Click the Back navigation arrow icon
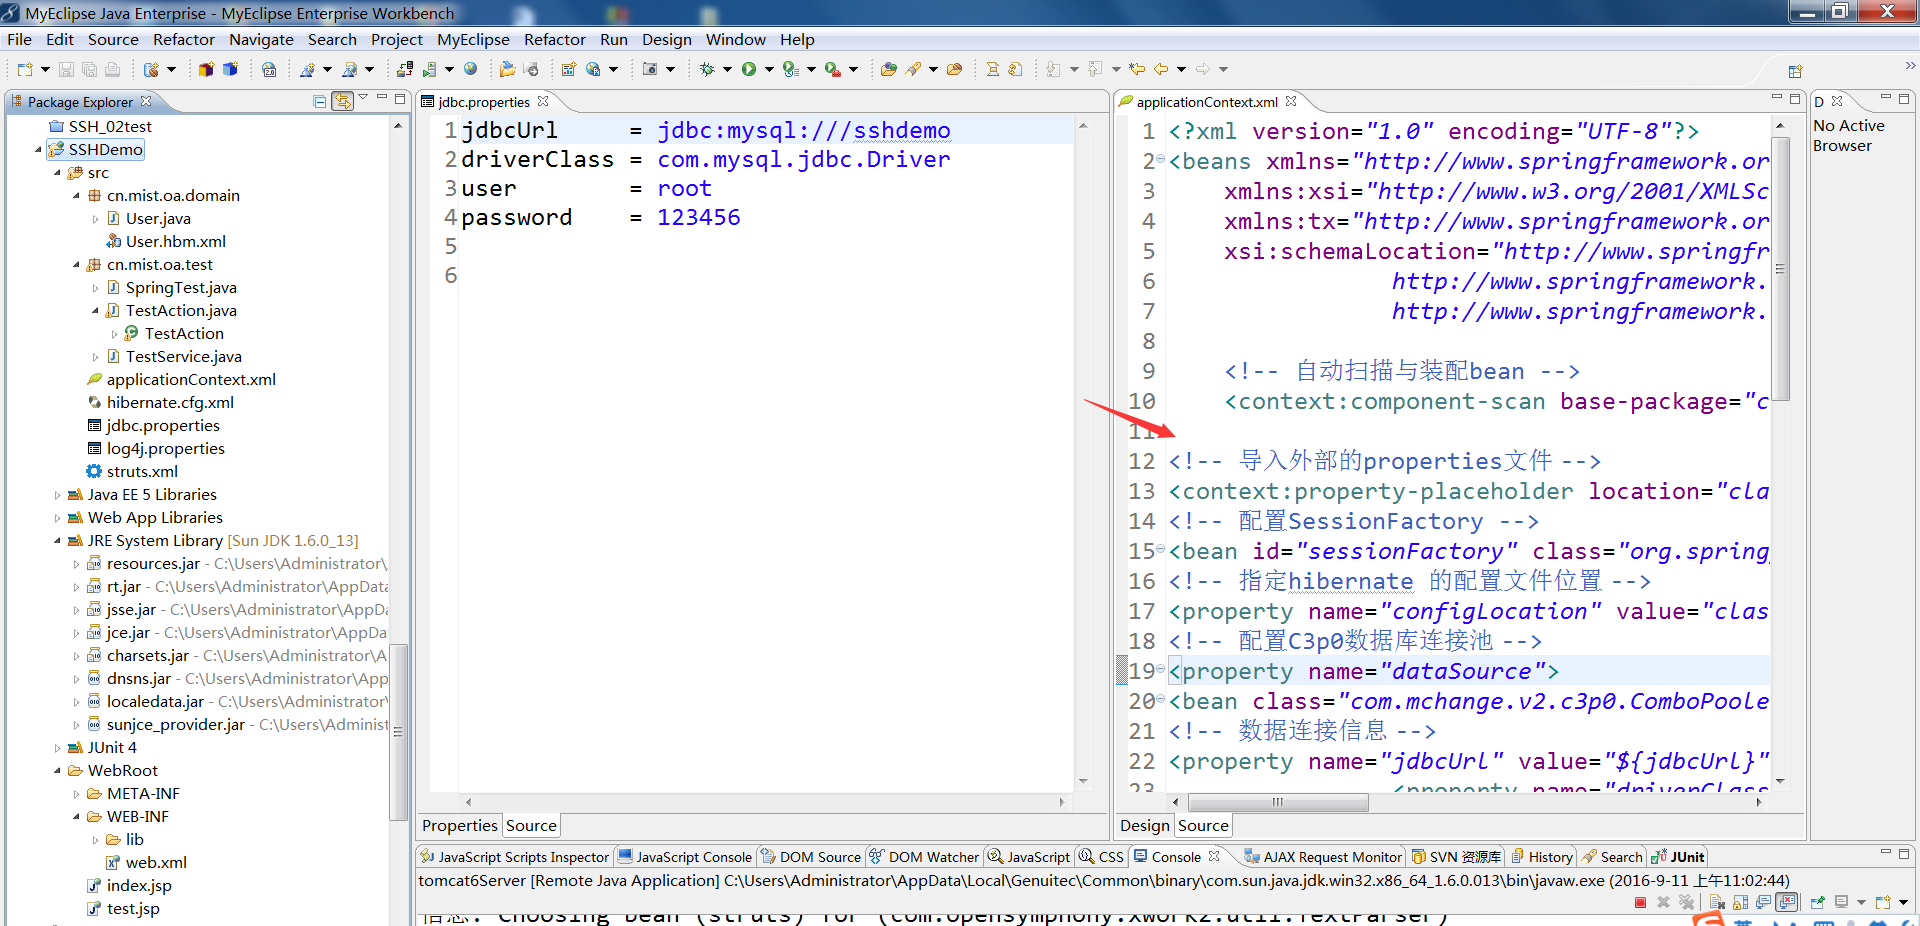 pyautogui.click(x=1161, y=69)
